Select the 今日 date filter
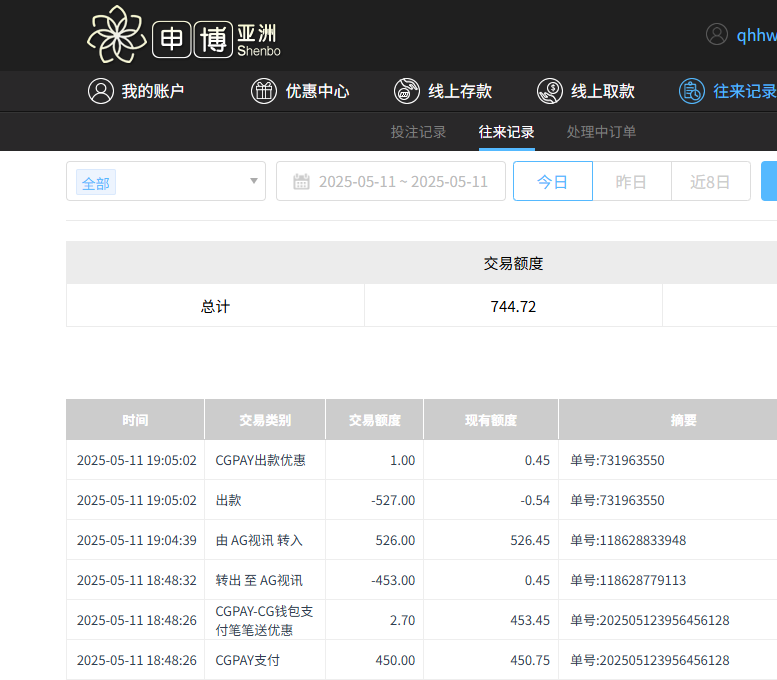The image size is (777, 680). tap(552, 182)
